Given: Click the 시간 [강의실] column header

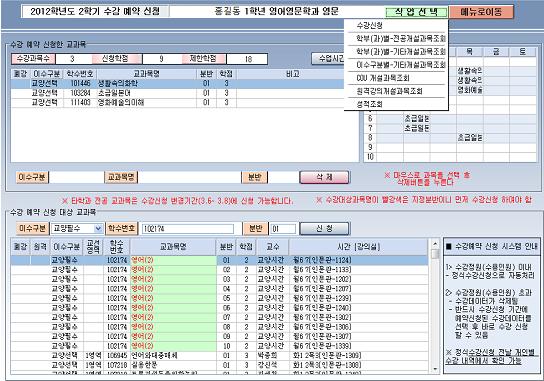Looking at the screenshot, I should tap(358, 247).
